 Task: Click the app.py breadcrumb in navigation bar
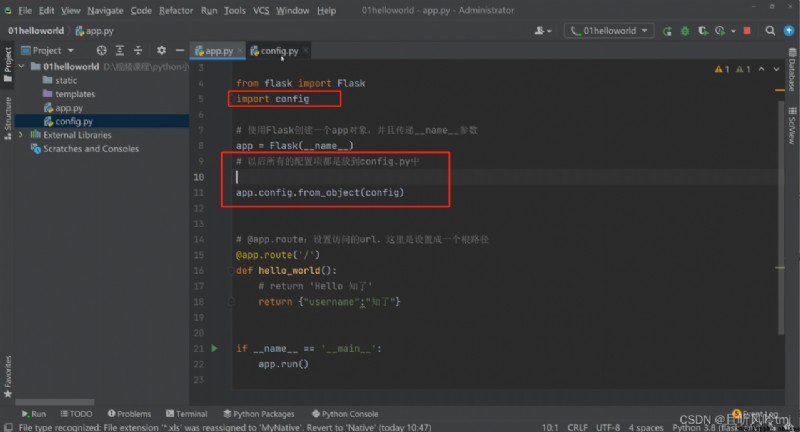click(95, 31)
